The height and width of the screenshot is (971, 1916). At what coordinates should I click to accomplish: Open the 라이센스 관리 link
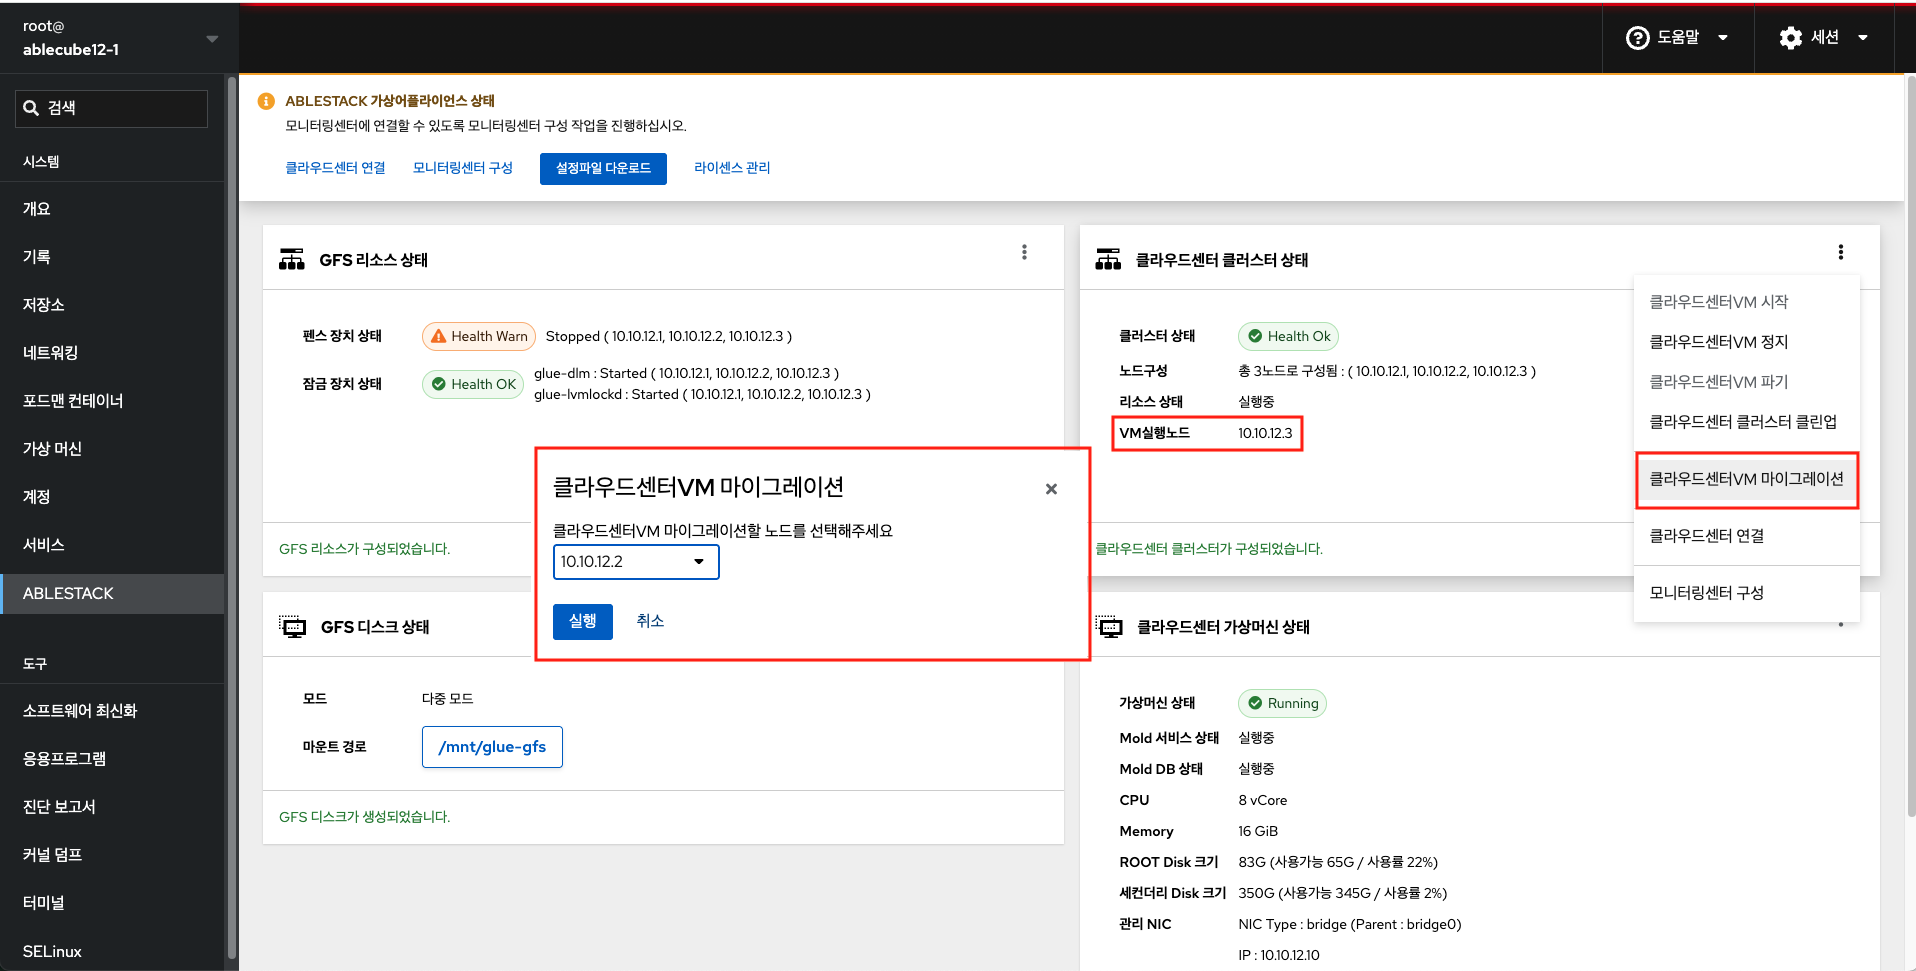pos(732,168)
